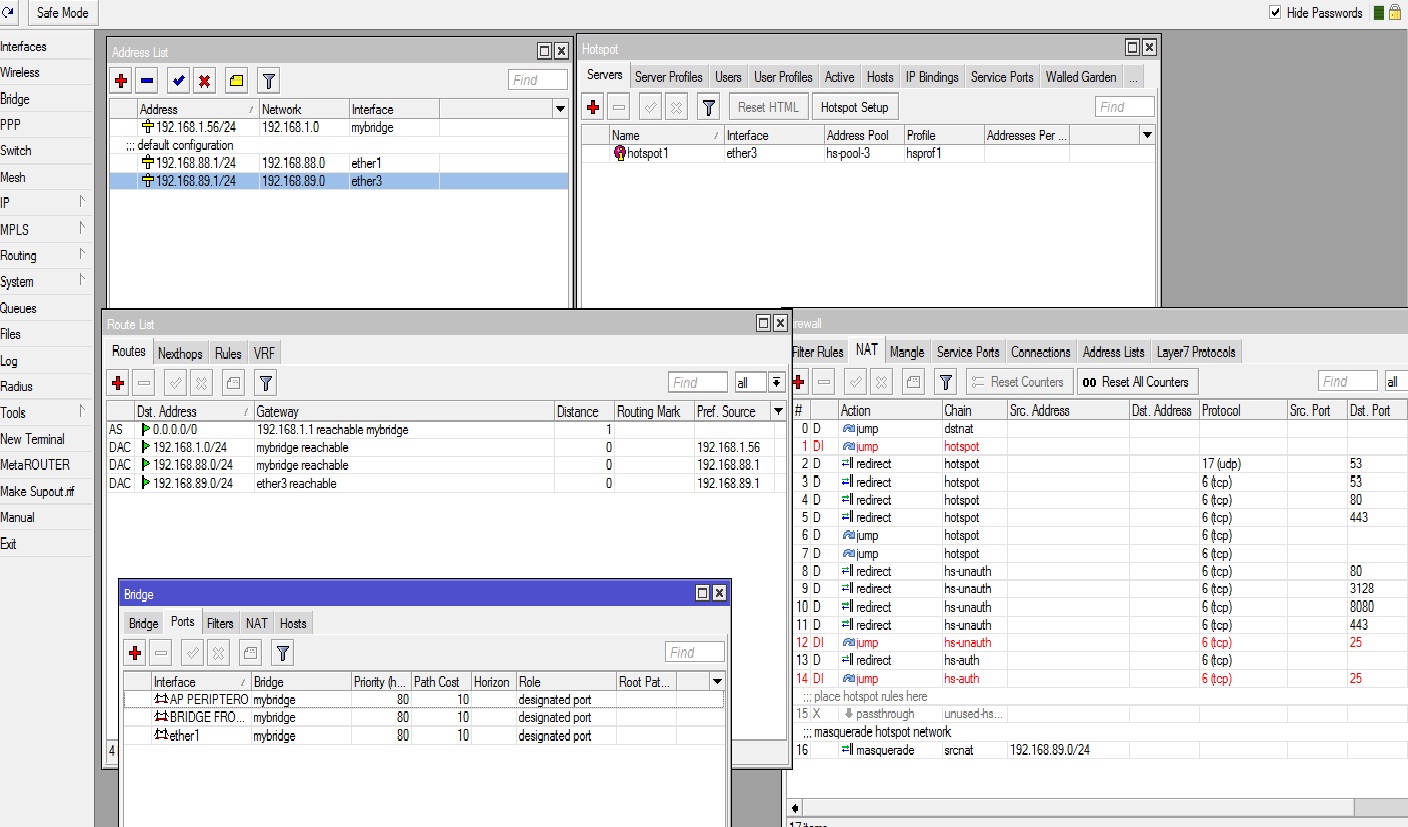
Task: Focus the Find field in Address List
Action: coord(537,80)
